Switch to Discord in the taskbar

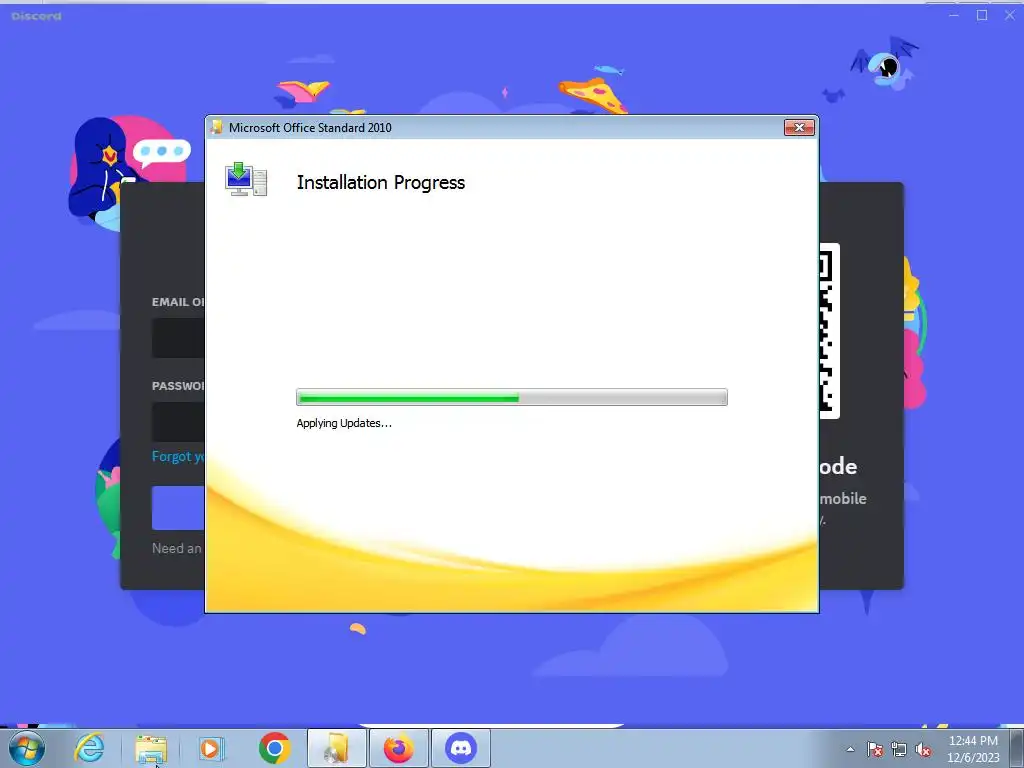461,748
